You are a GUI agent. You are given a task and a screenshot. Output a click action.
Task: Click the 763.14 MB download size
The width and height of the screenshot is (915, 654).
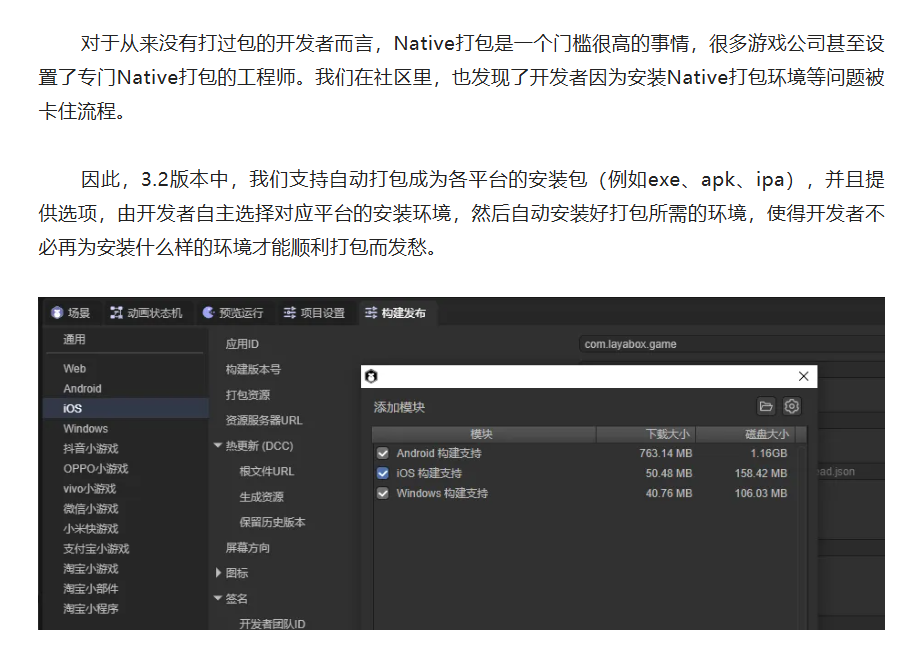tap(666, 453)
